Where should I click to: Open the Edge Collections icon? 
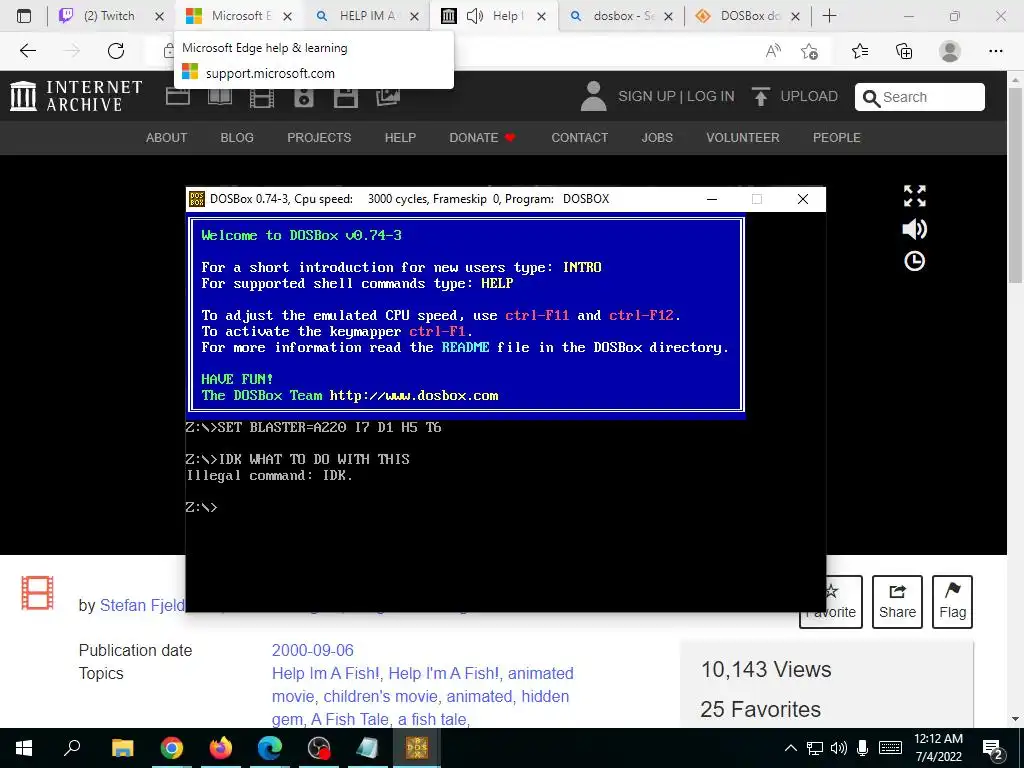point(904,51)
